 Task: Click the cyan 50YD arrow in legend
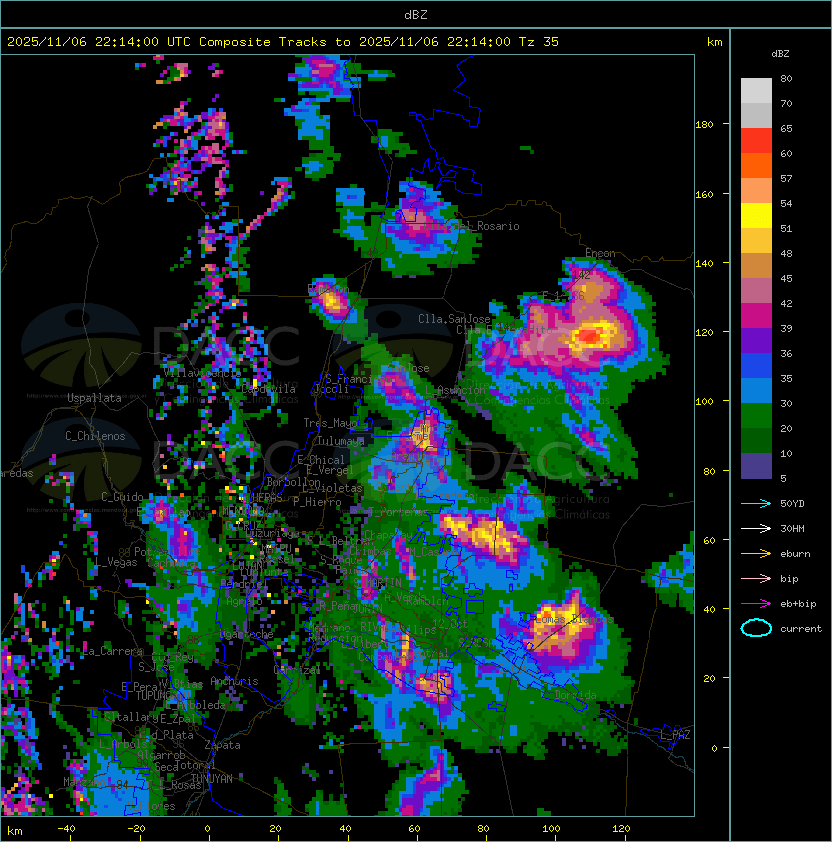click(756, 503)
